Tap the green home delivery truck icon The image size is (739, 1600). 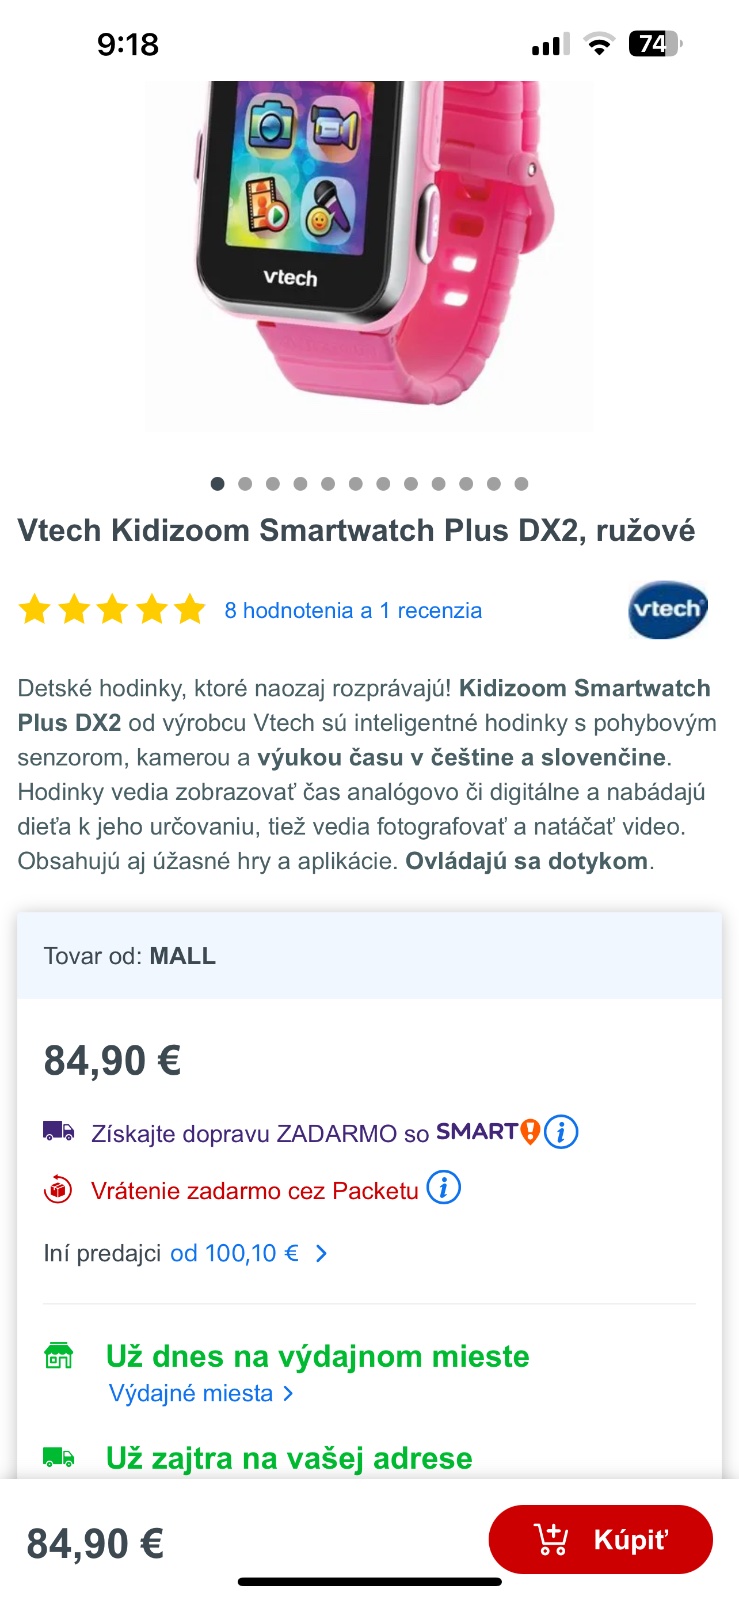pos(59,1458)
